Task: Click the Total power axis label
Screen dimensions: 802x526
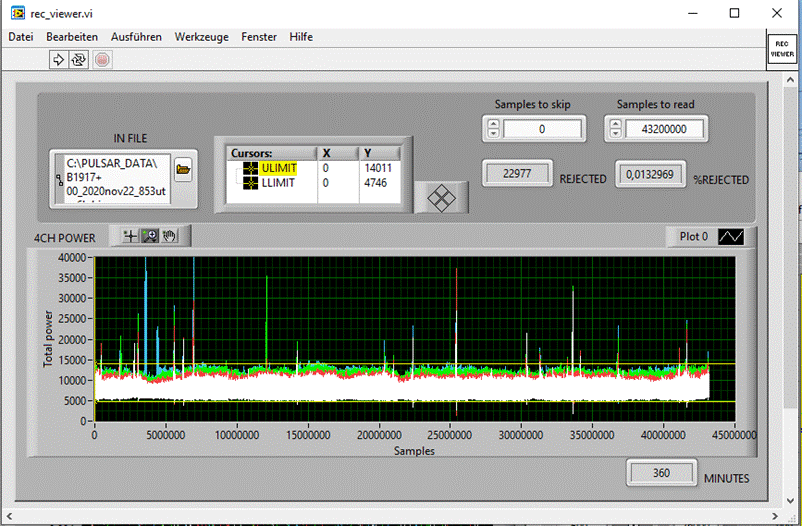Action: [x=48, y=339]
